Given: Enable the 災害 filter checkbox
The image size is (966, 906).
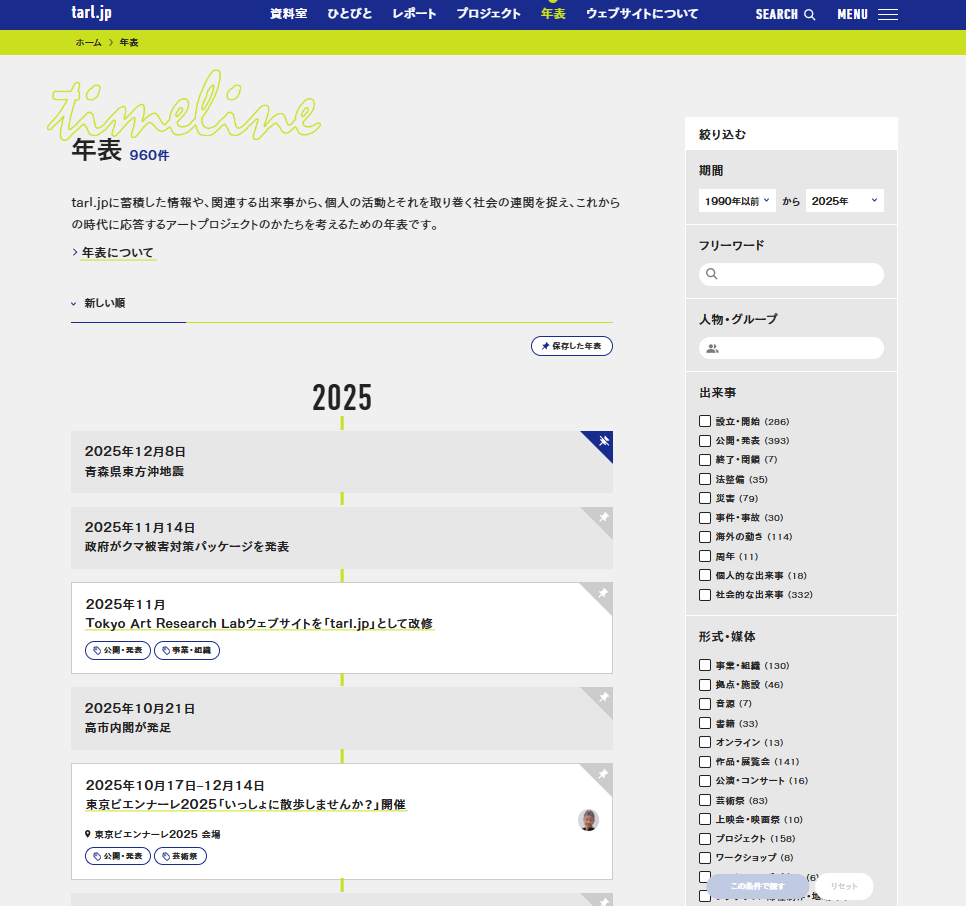Looking at the screenshot, I should pos(705,498).
